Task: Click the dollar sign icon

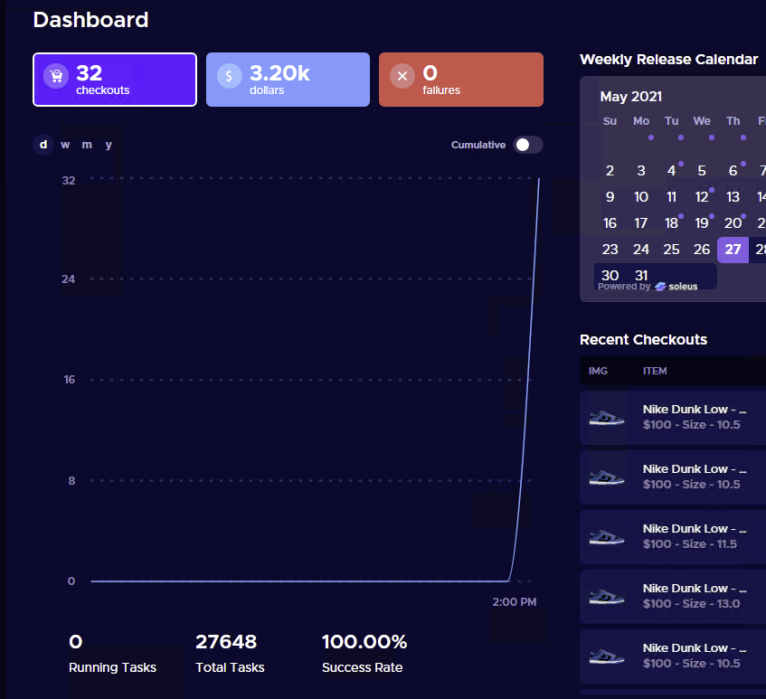Action: 229,76
